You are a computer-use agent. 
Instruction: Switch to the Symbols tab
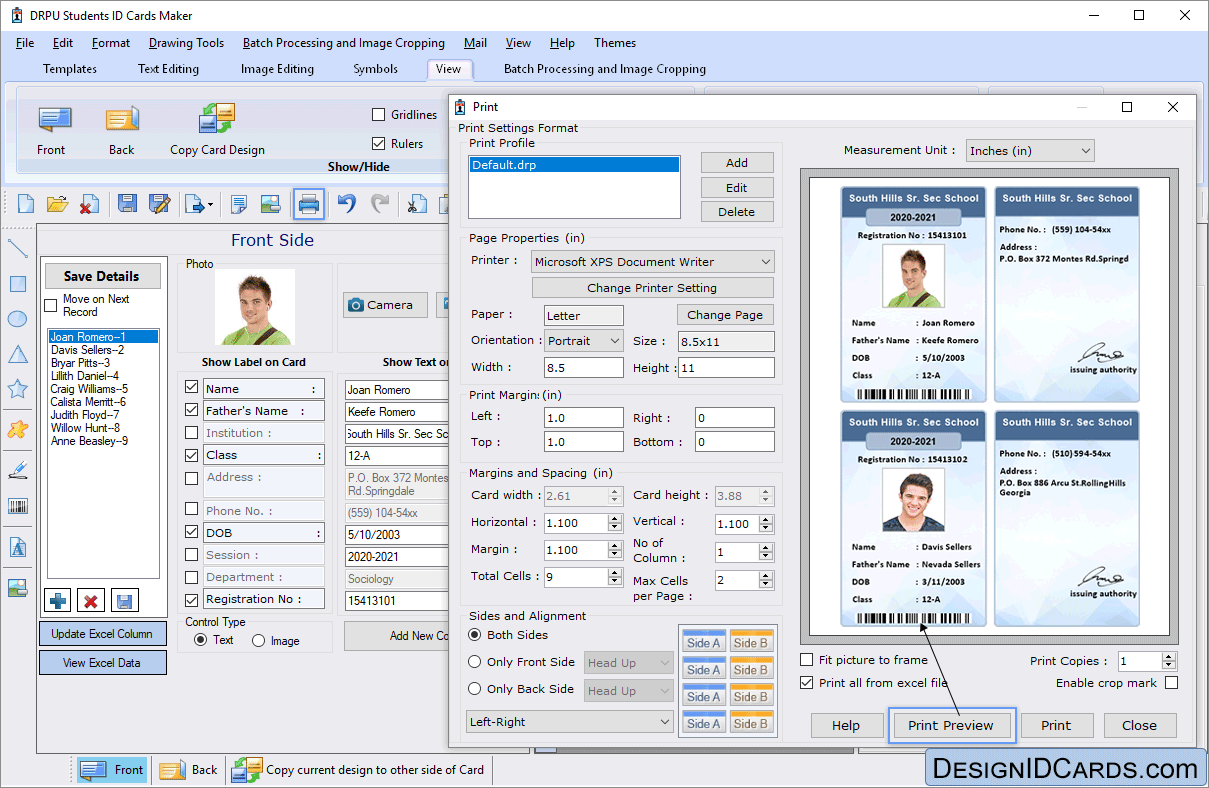coord(375,69)
